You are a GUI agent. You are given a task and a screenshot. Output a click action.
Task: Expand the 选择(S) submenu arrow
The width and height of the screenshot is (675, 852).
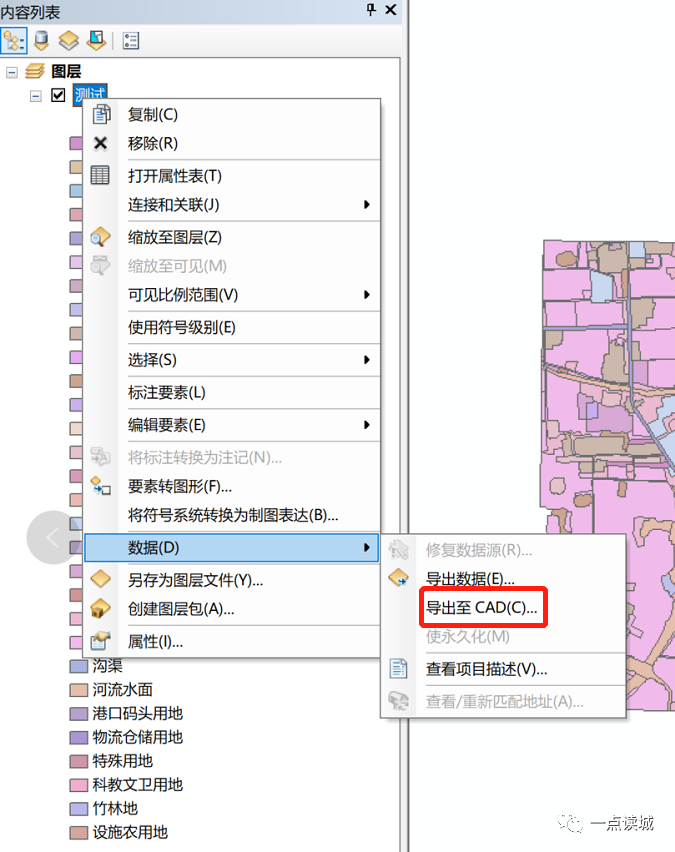click(x=367, y=360)
